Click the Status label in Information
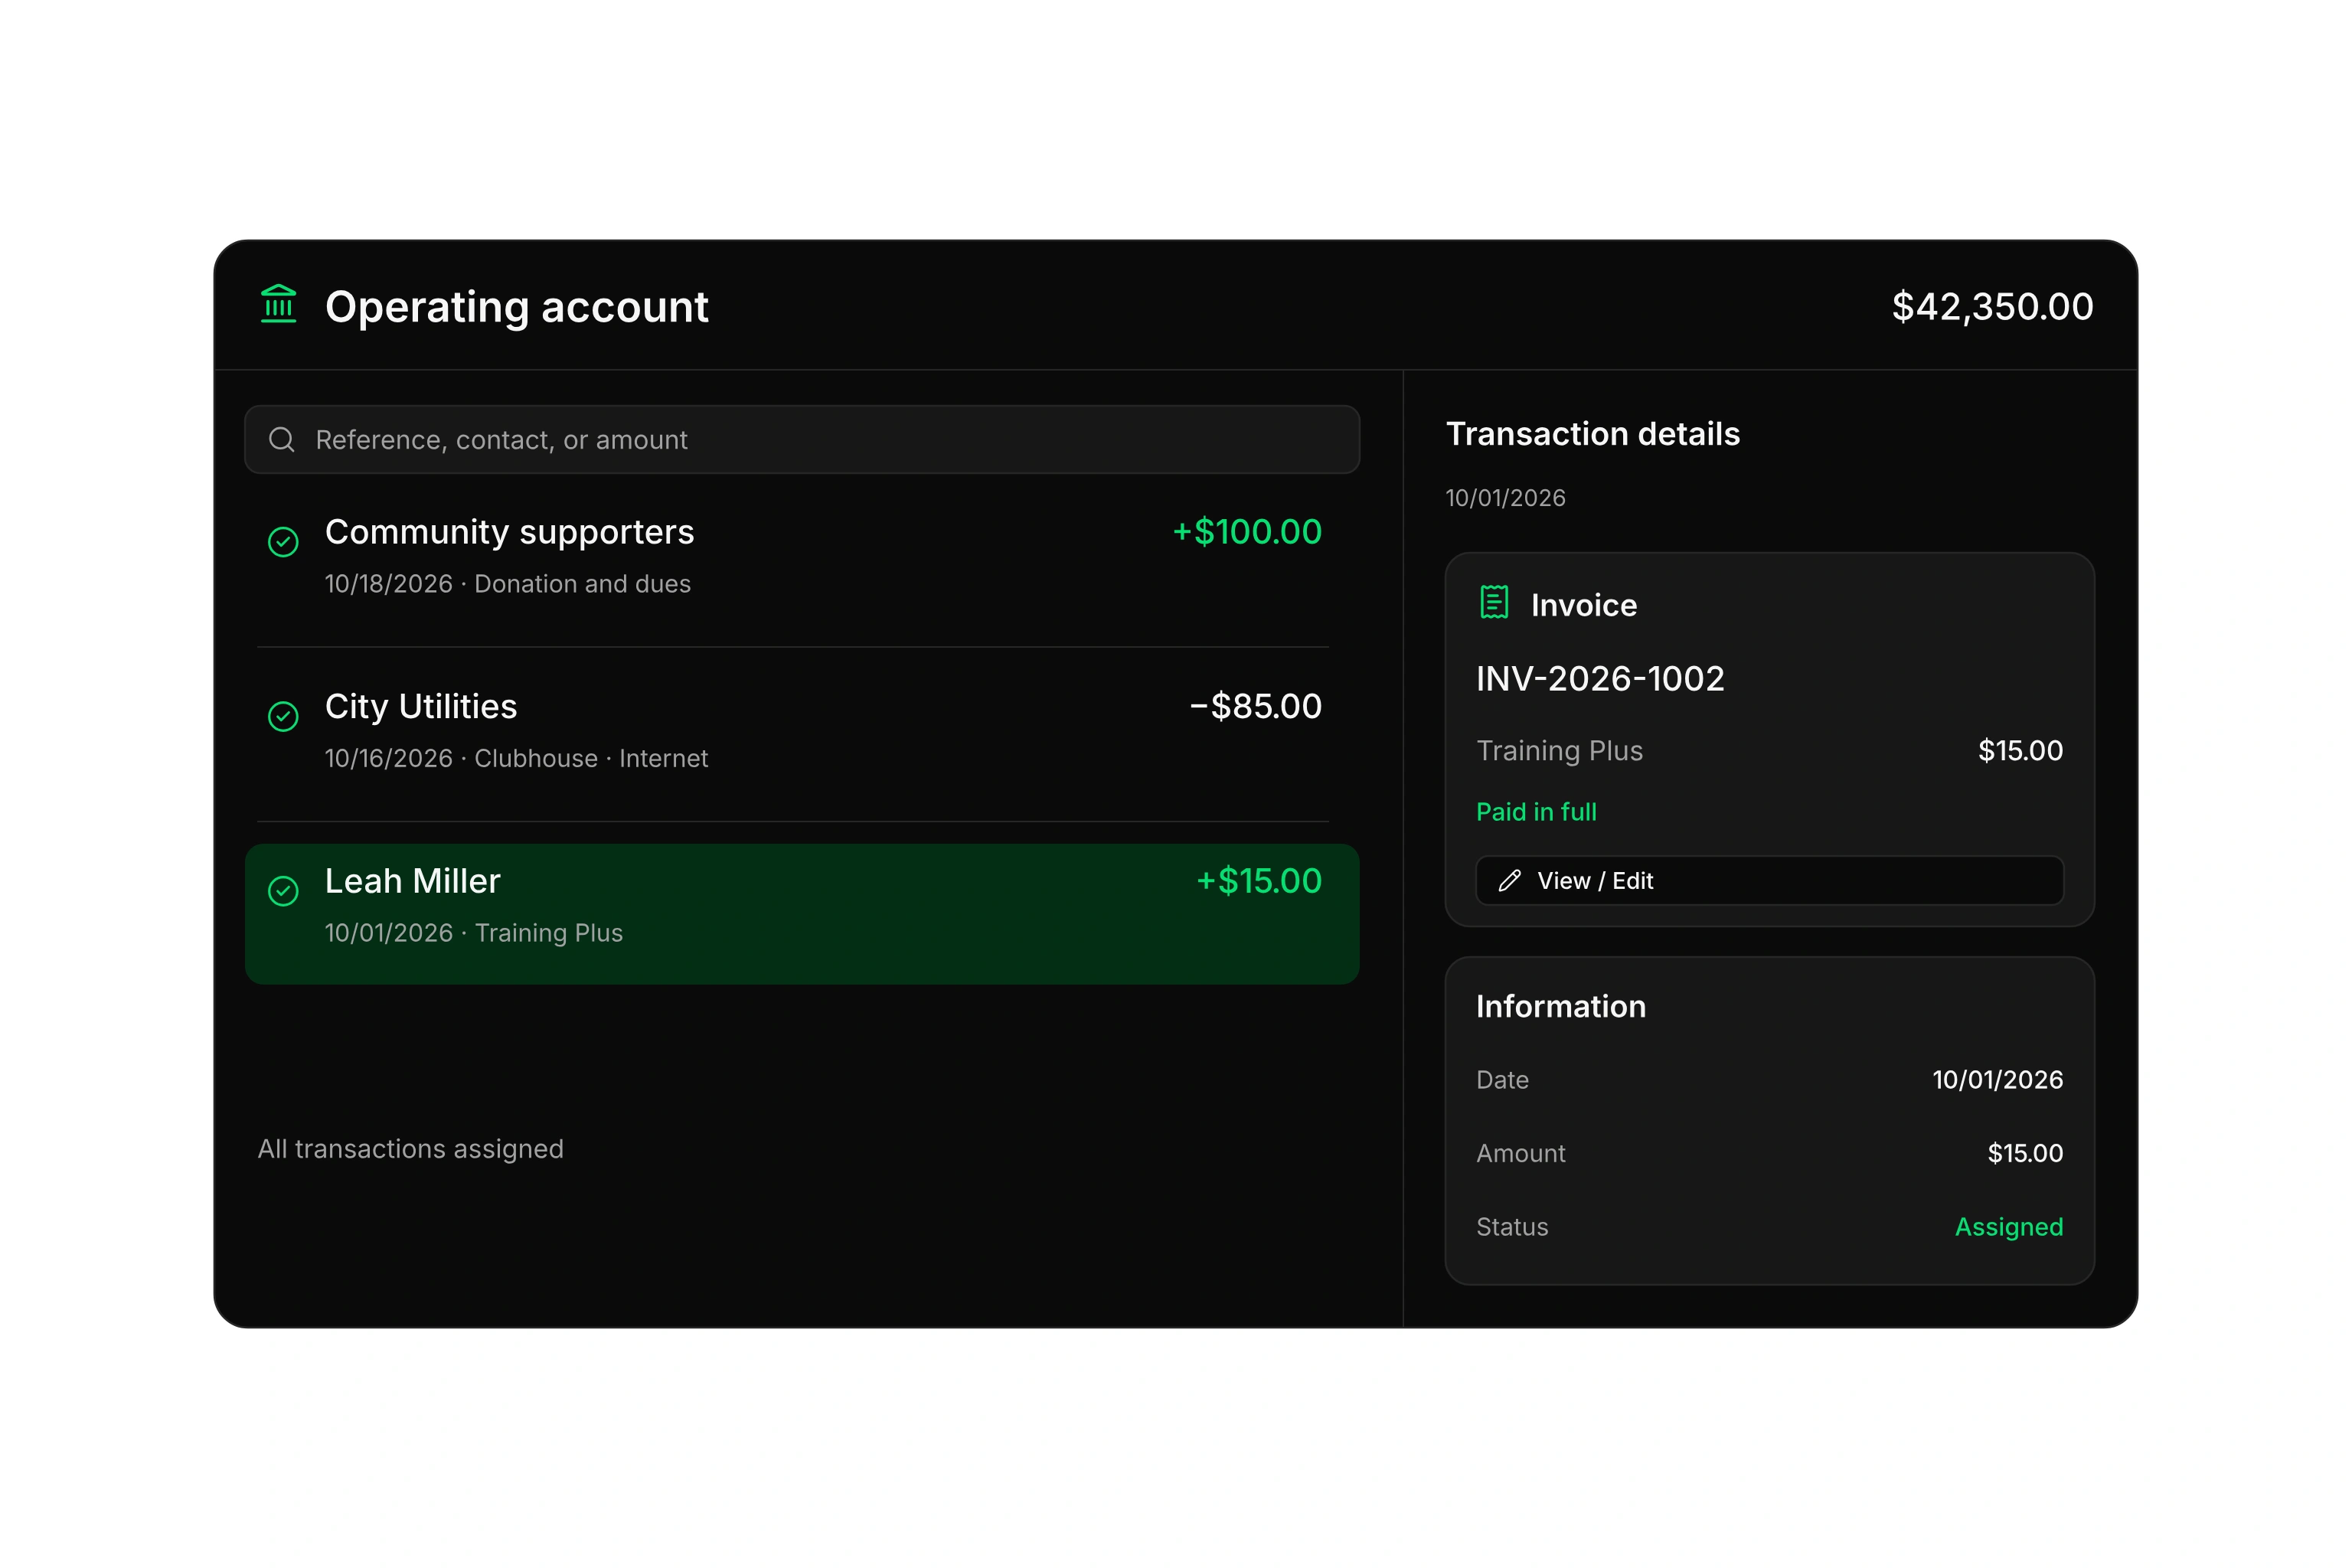This screenshot has height=1568, width=2352. pos(1511,1227)
